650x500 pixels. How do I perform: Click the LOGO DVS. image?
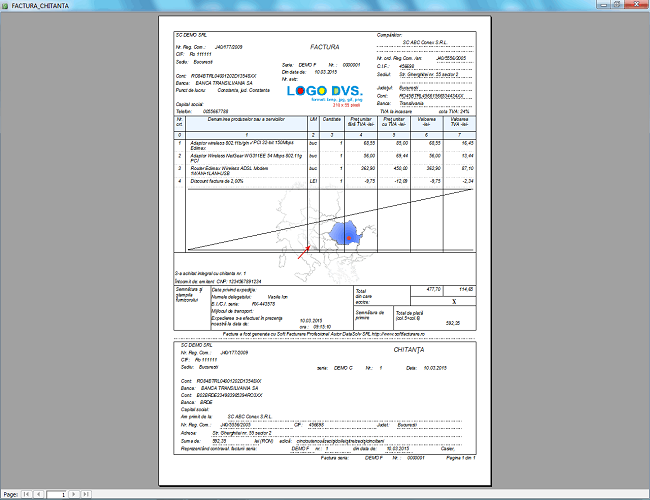[325, 95]
